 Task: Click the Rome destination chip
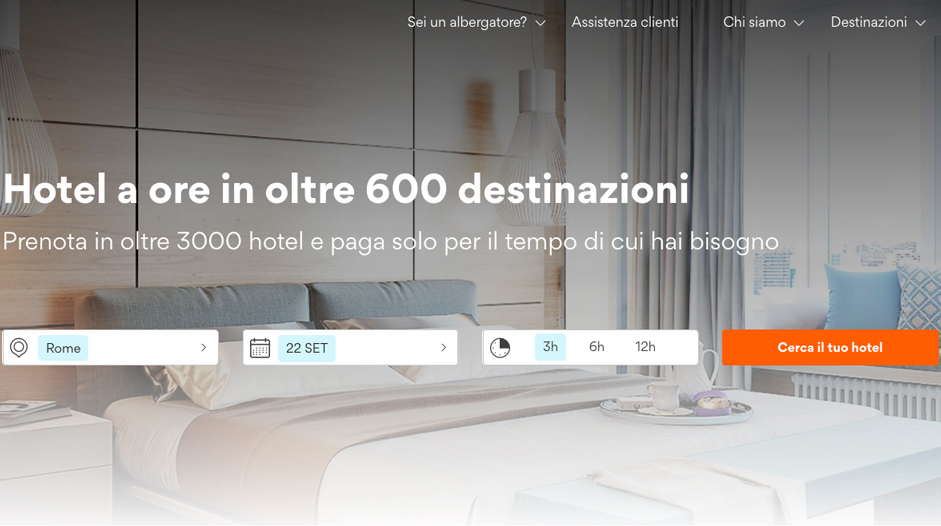click(63, 348)
